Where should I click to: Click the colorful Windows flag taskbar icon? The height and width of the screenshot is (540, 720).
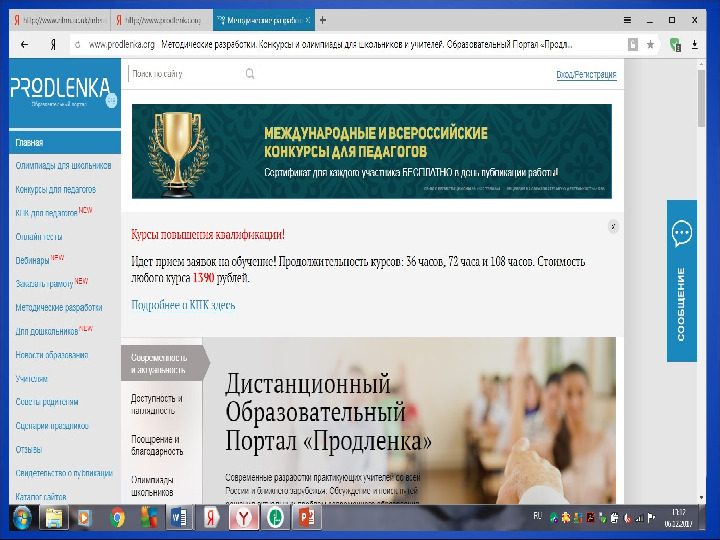point(148,518)
